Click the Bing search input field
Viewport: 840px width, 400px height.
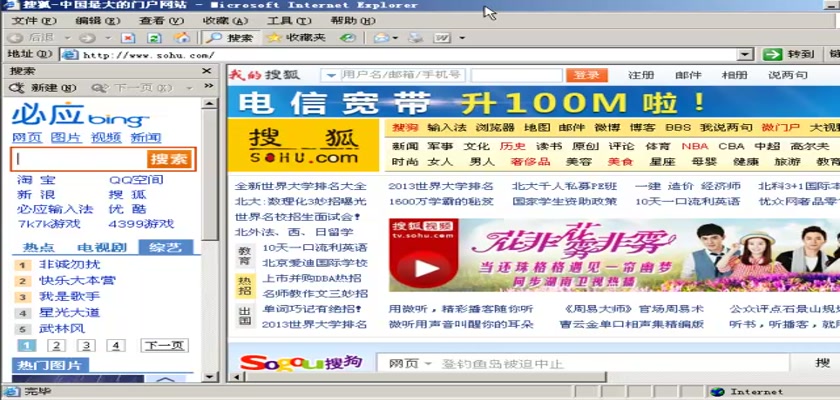(x=79, y=159)
